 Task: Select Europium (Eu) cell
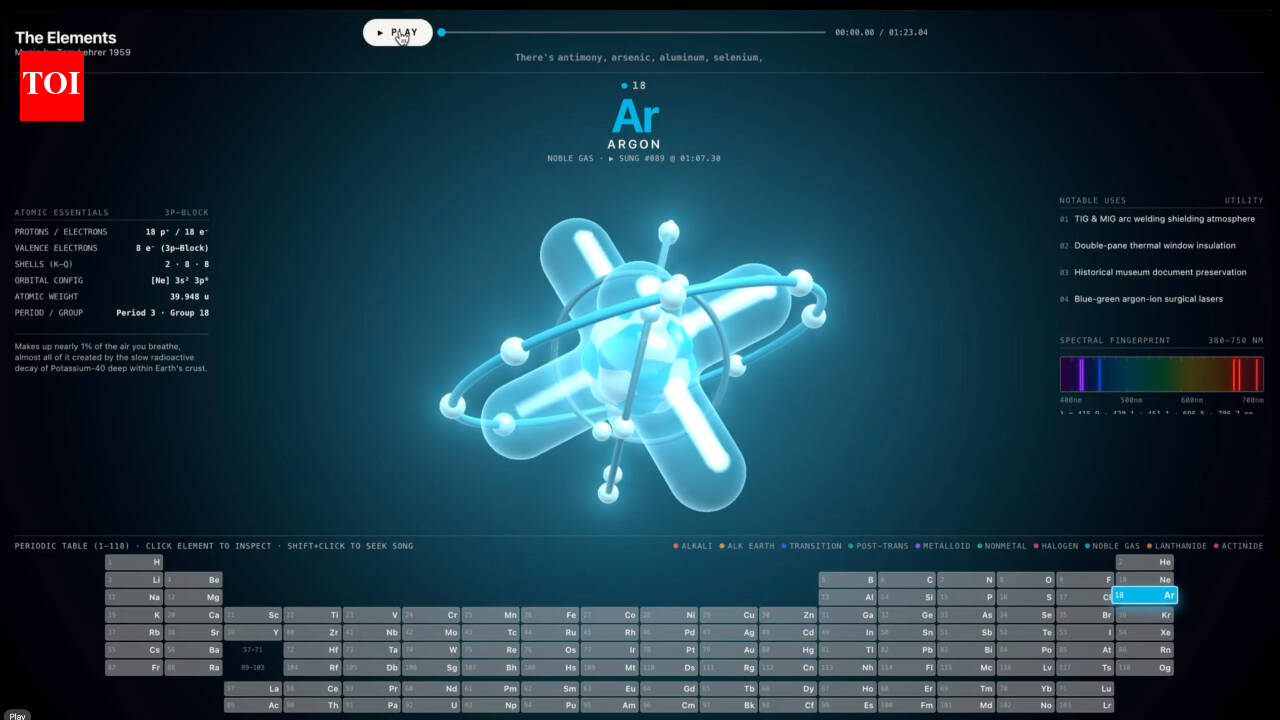click(x=609, y=688)
